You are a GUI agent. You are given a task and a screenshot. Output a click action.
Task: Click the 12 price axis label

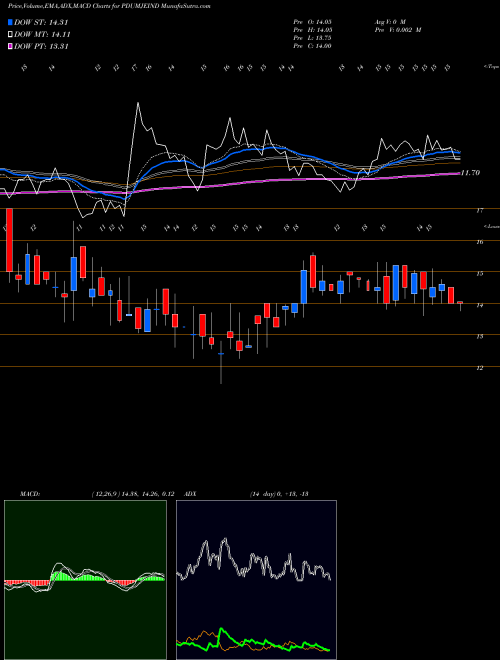480,368
